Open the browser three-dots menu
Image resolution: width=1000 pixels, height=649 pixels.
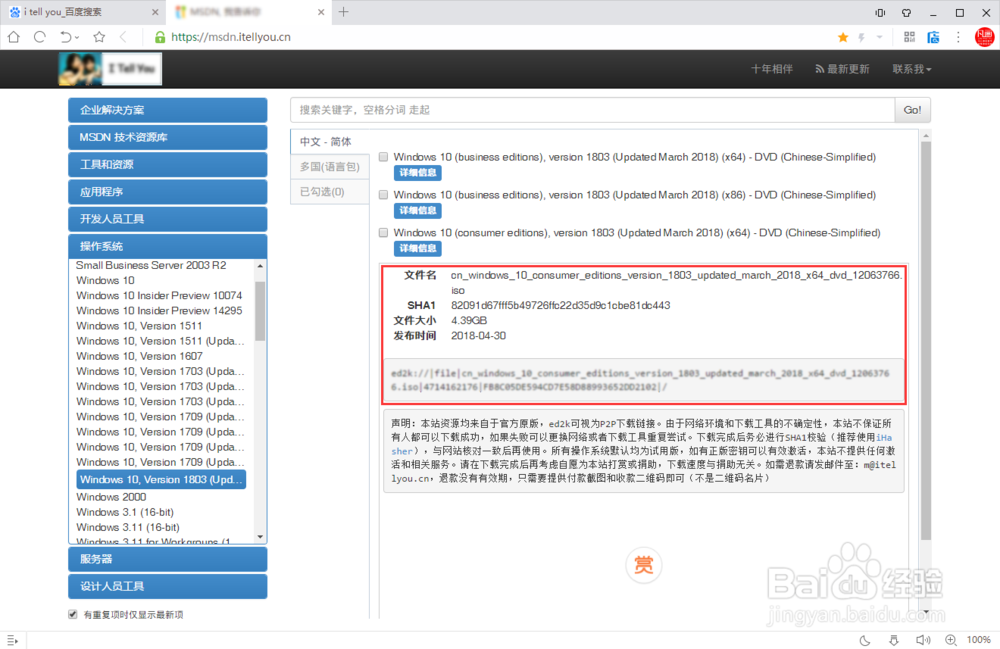[958, 37]
